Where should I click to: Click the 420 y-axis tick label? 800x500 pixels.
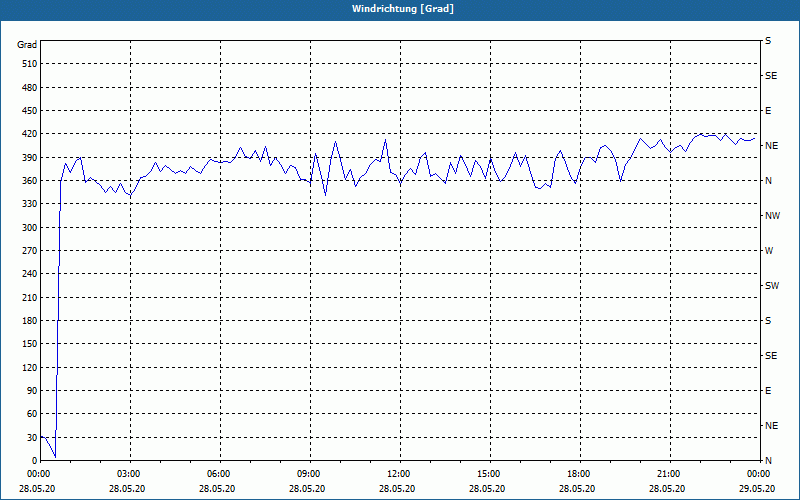tap(30, 134)
